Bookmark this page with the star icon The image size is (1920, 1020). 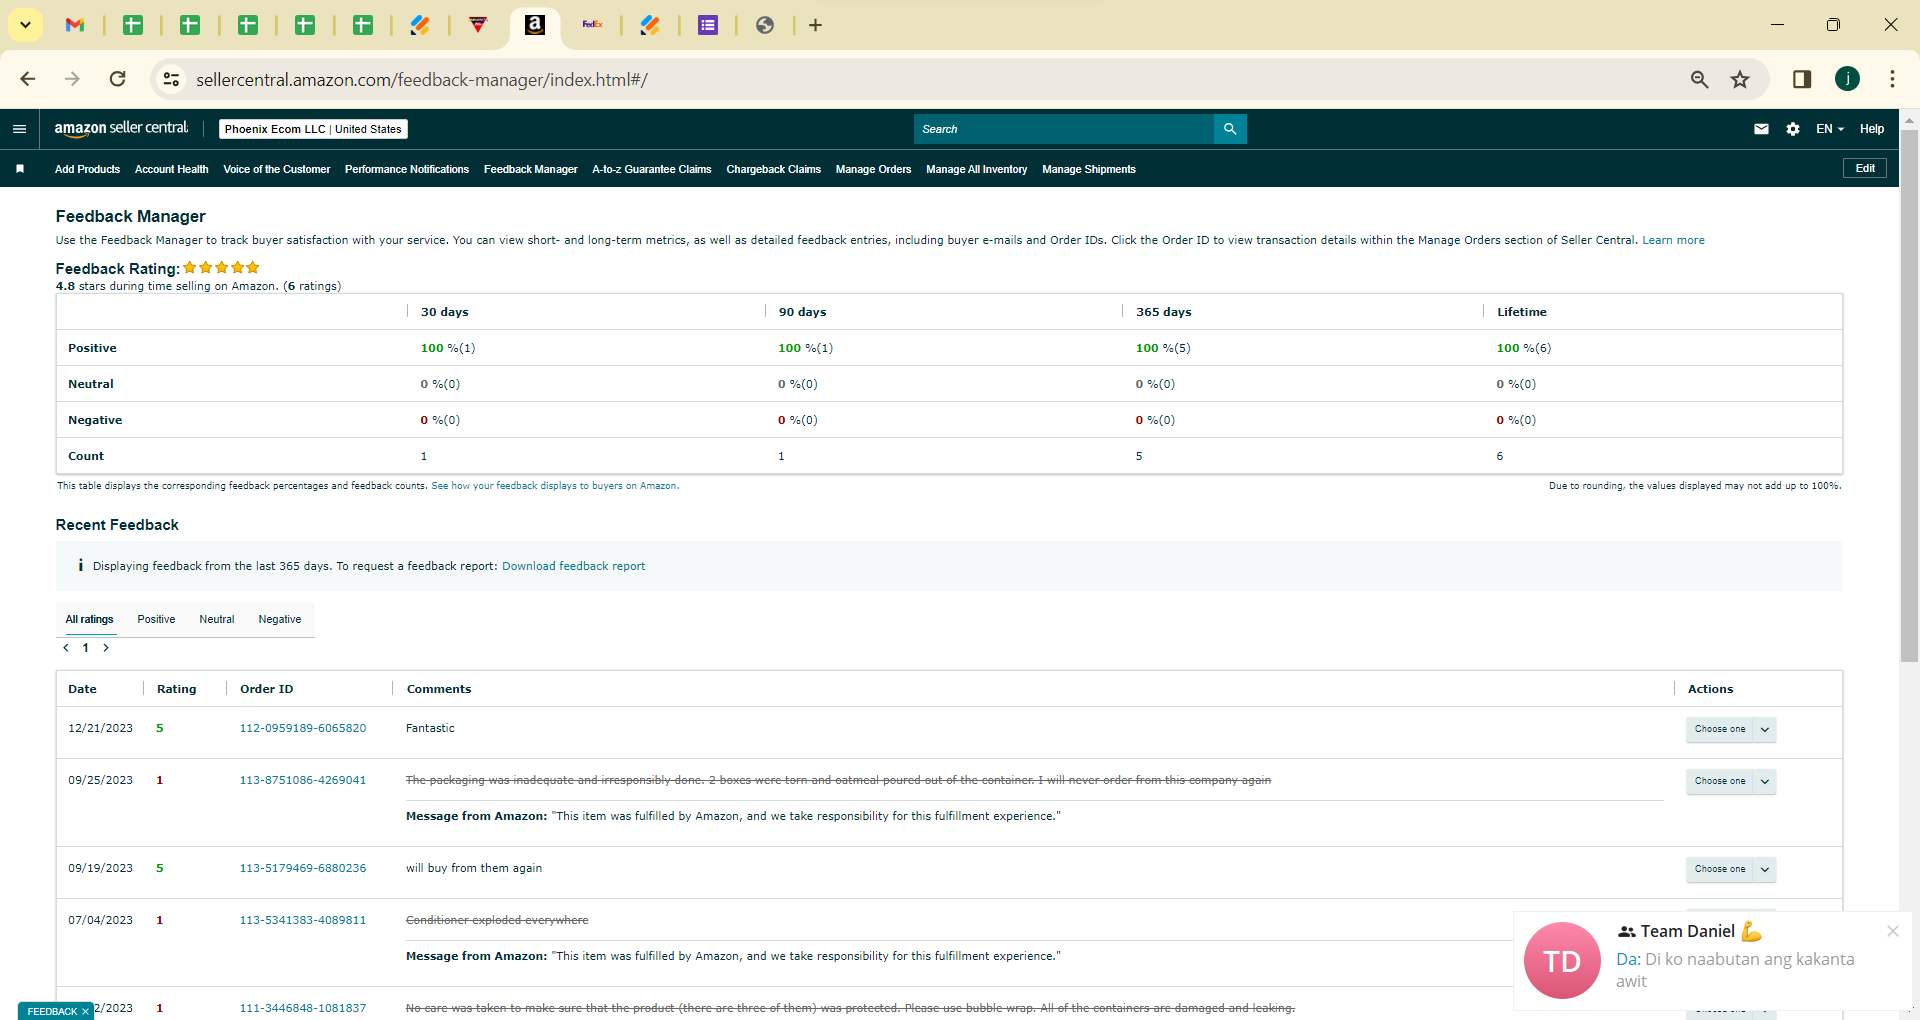coord(1741,79)
